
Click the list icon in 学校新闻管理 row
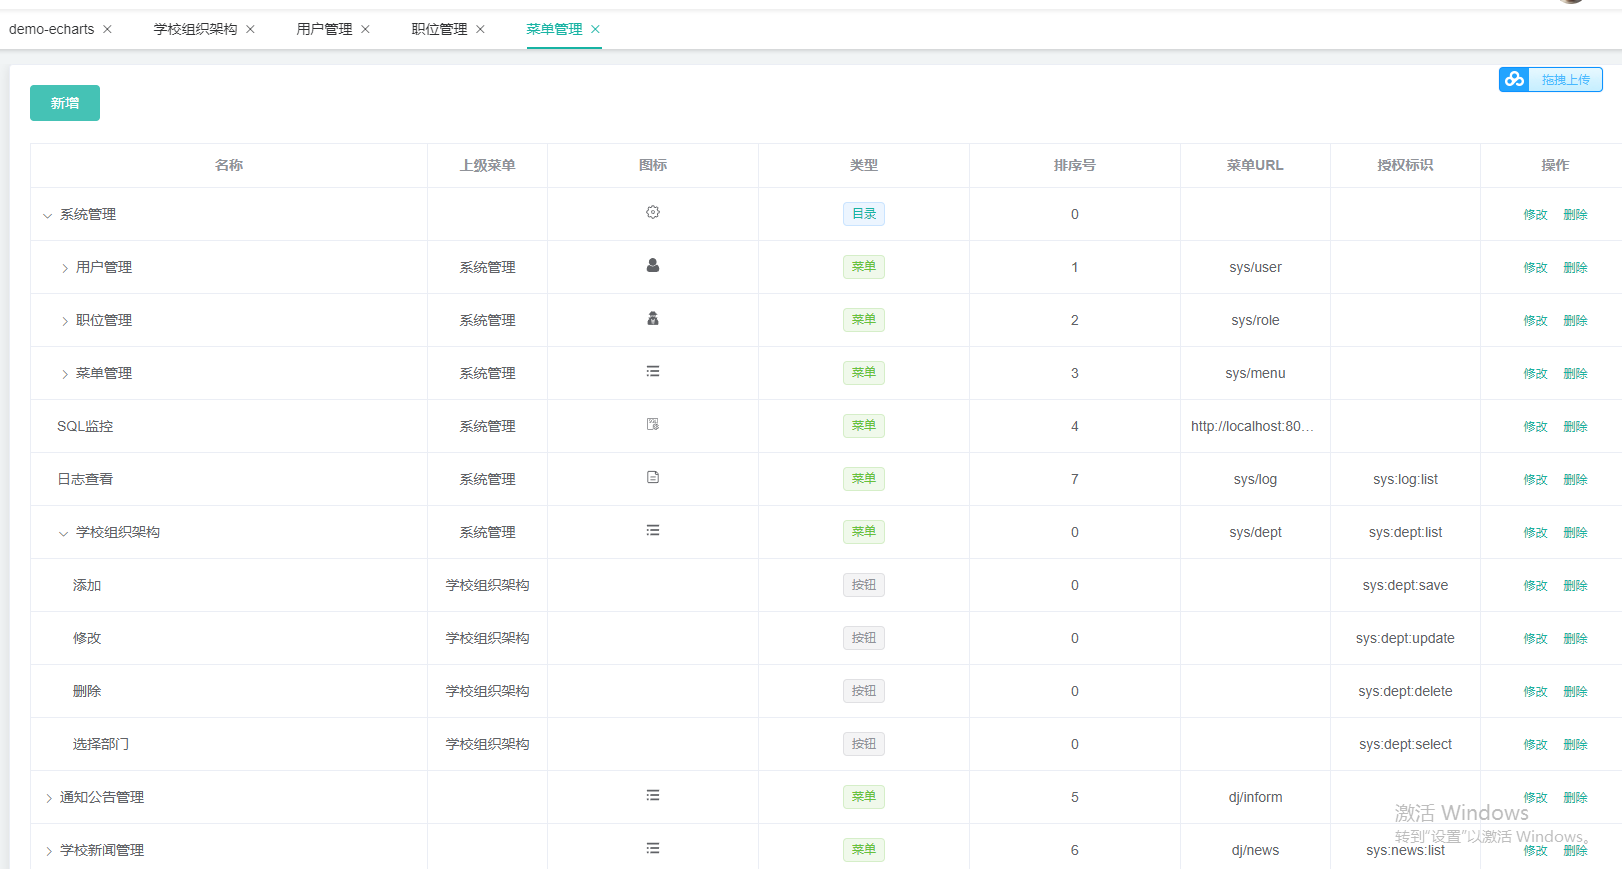[x=653, y=848]
